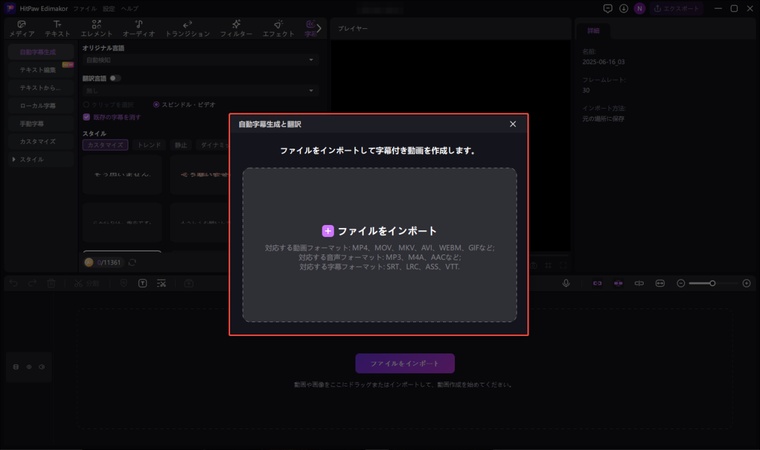Open the ヘルプ menu
760x450 pixels.
(x=129, y=9)
